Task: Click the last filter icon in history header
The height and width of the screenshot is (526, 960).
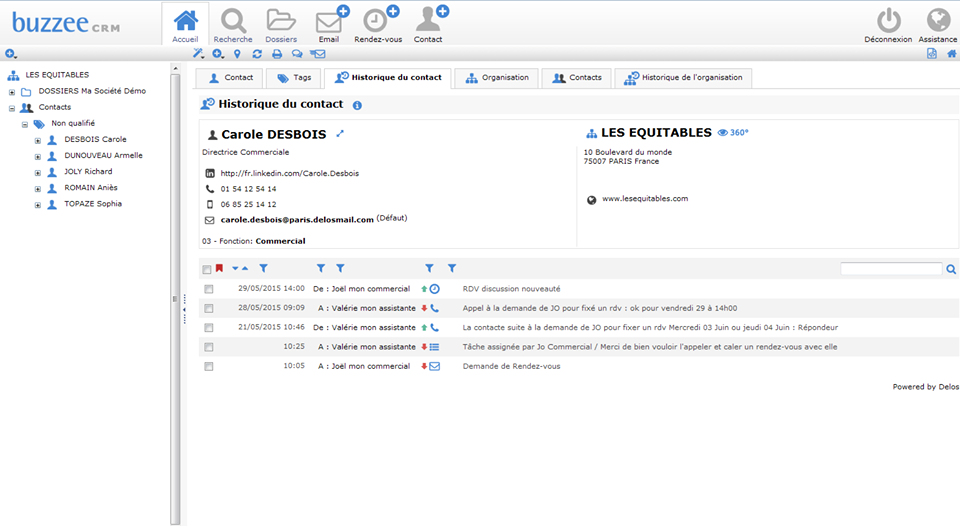Action: click(452, 268)
